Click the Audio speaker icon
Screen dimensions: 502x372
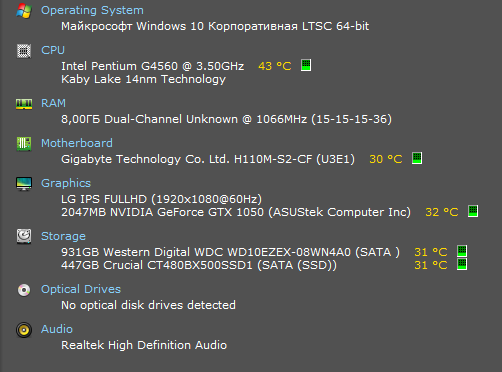24,330
